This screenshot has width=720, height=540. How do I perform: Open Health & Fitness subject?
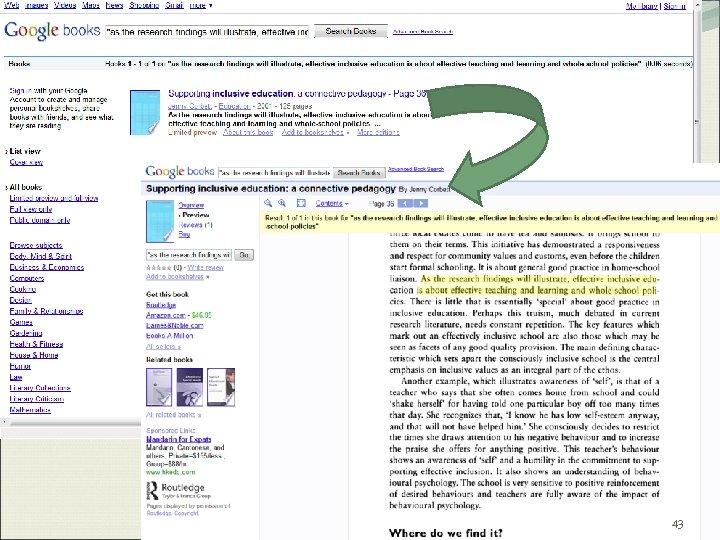coord(36,344)
